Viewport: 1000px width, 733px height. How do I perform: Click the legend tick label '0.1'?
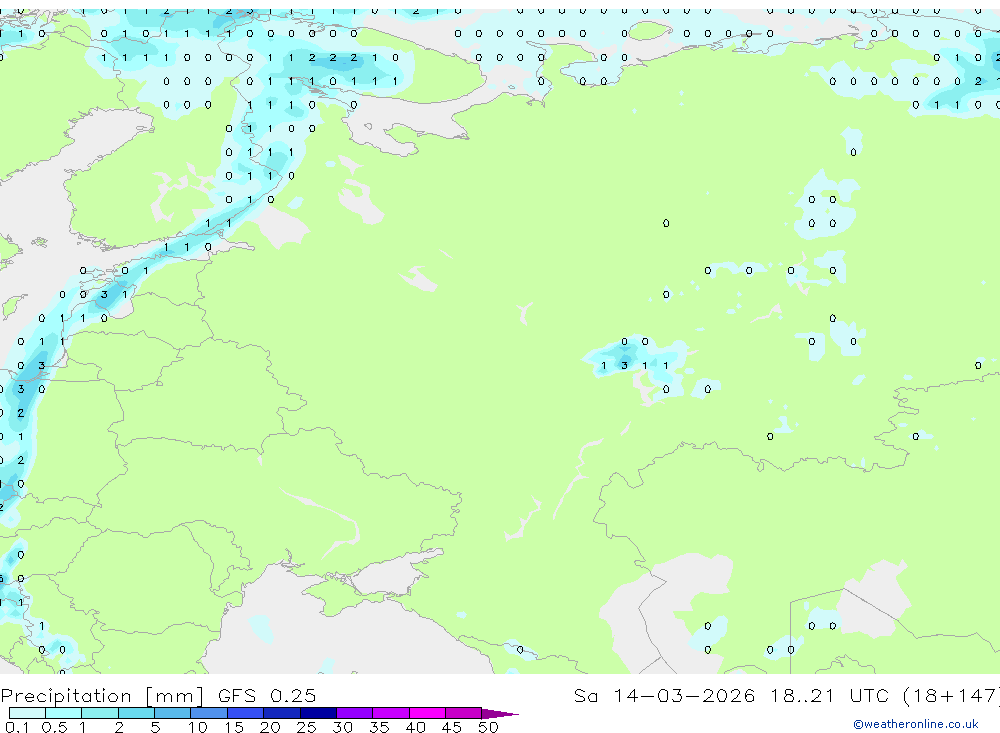(x=17, y=727)
